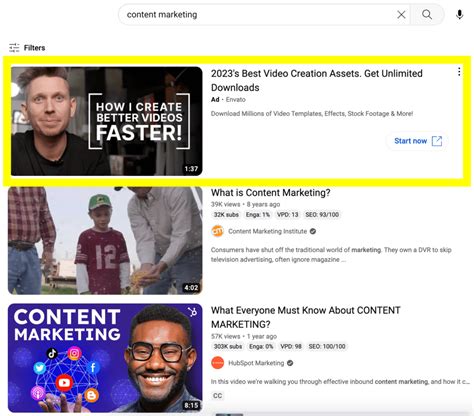Visit the HubSpot Marketing channel name
Screen dimensions: 474x416
pos(256,363)
